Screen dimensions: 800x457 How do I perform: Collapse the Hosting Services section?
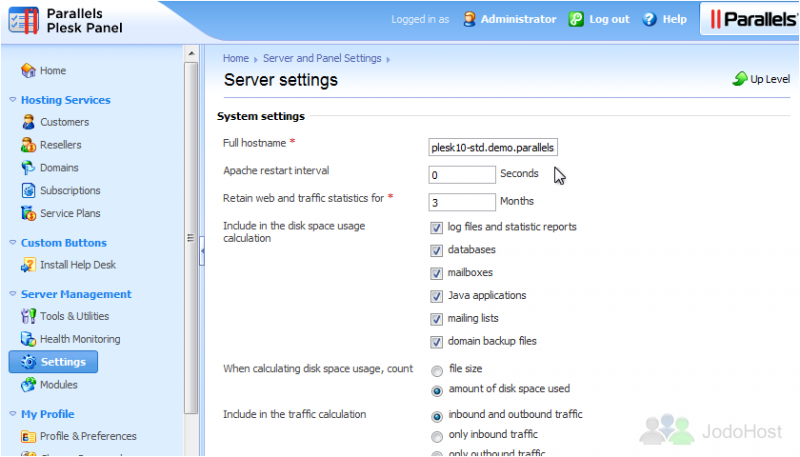[x=13, y=100]
